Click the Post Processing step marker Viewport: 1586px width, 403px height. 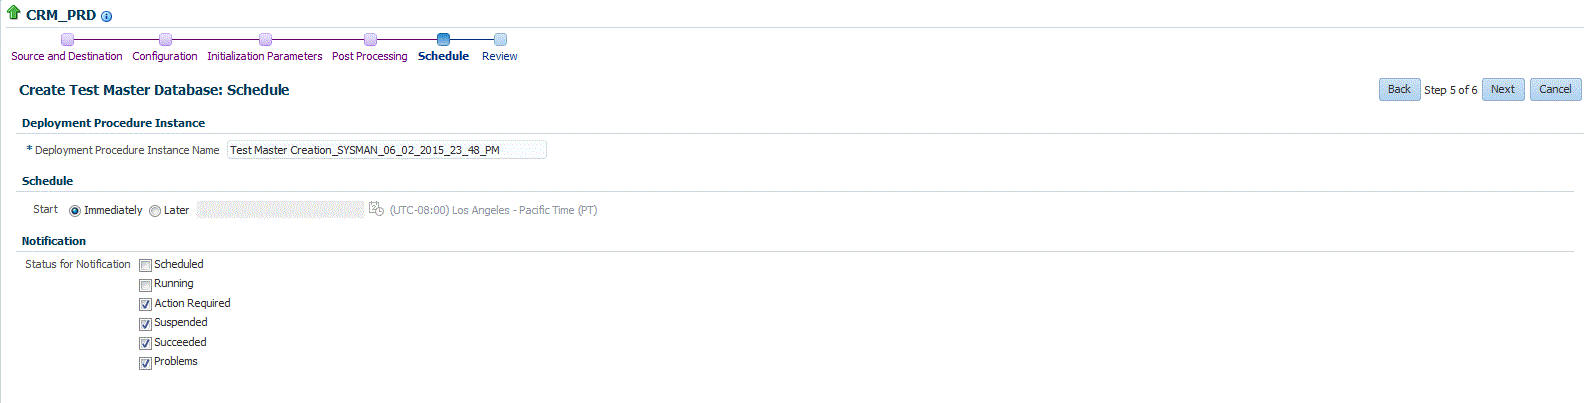370,40
